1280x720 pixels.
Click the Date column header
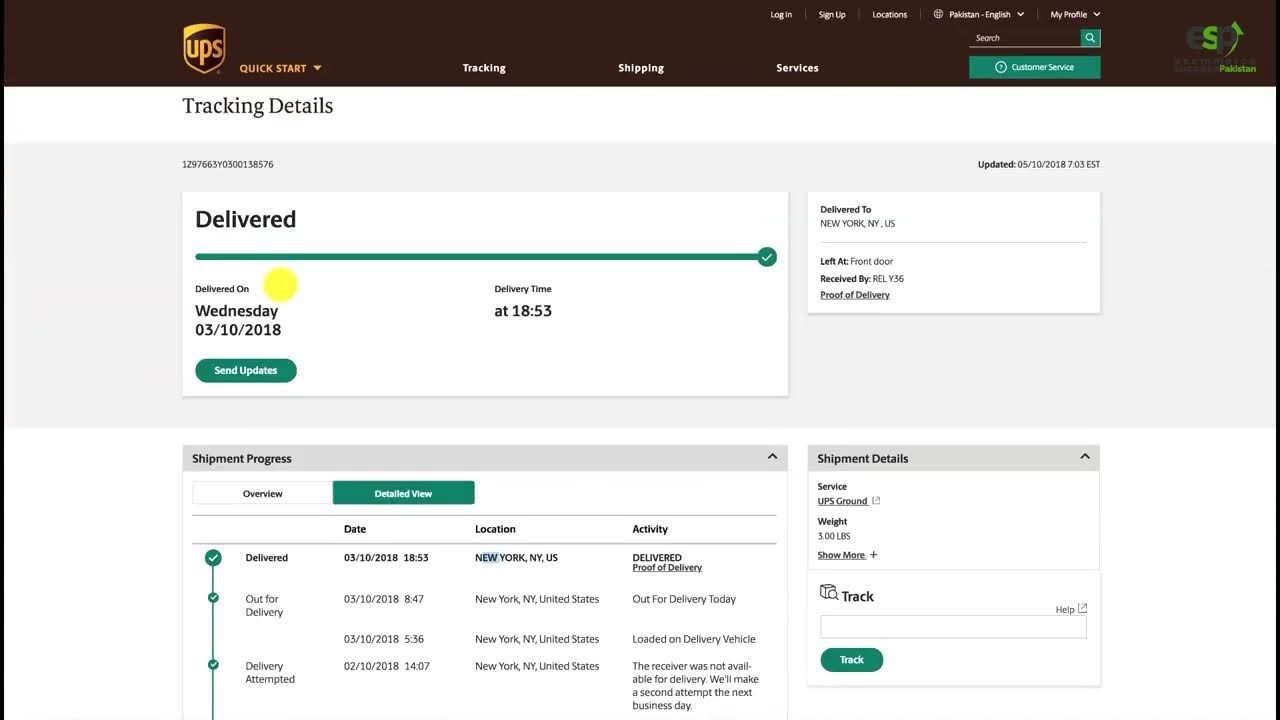[355, 529]
